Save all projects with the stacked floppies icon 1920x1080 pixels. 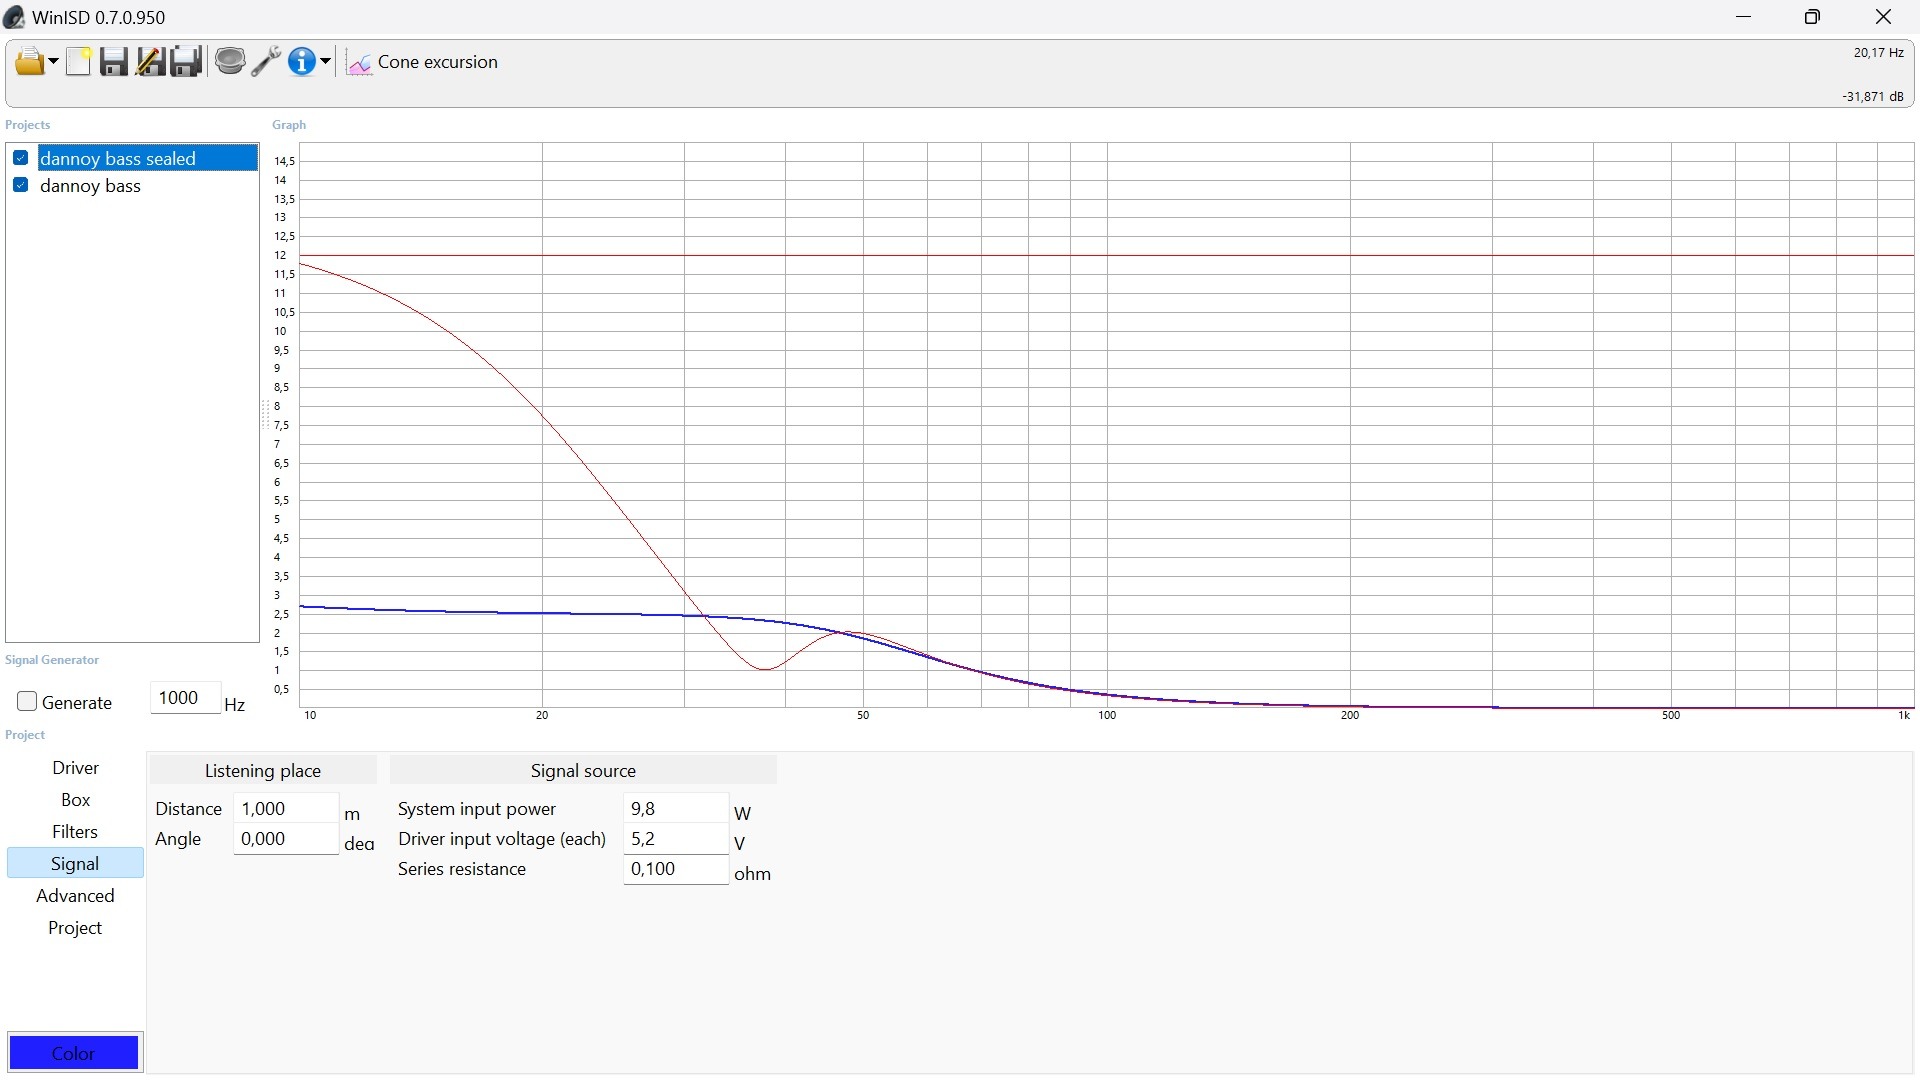click(x=187, y=62)
